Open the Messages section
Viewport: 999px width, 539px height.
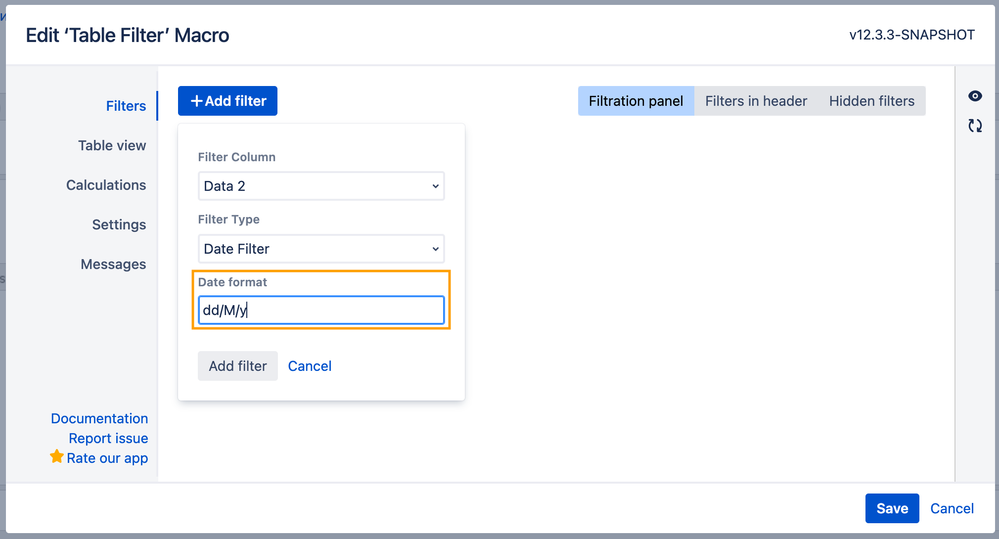click(x=113, y=264)
